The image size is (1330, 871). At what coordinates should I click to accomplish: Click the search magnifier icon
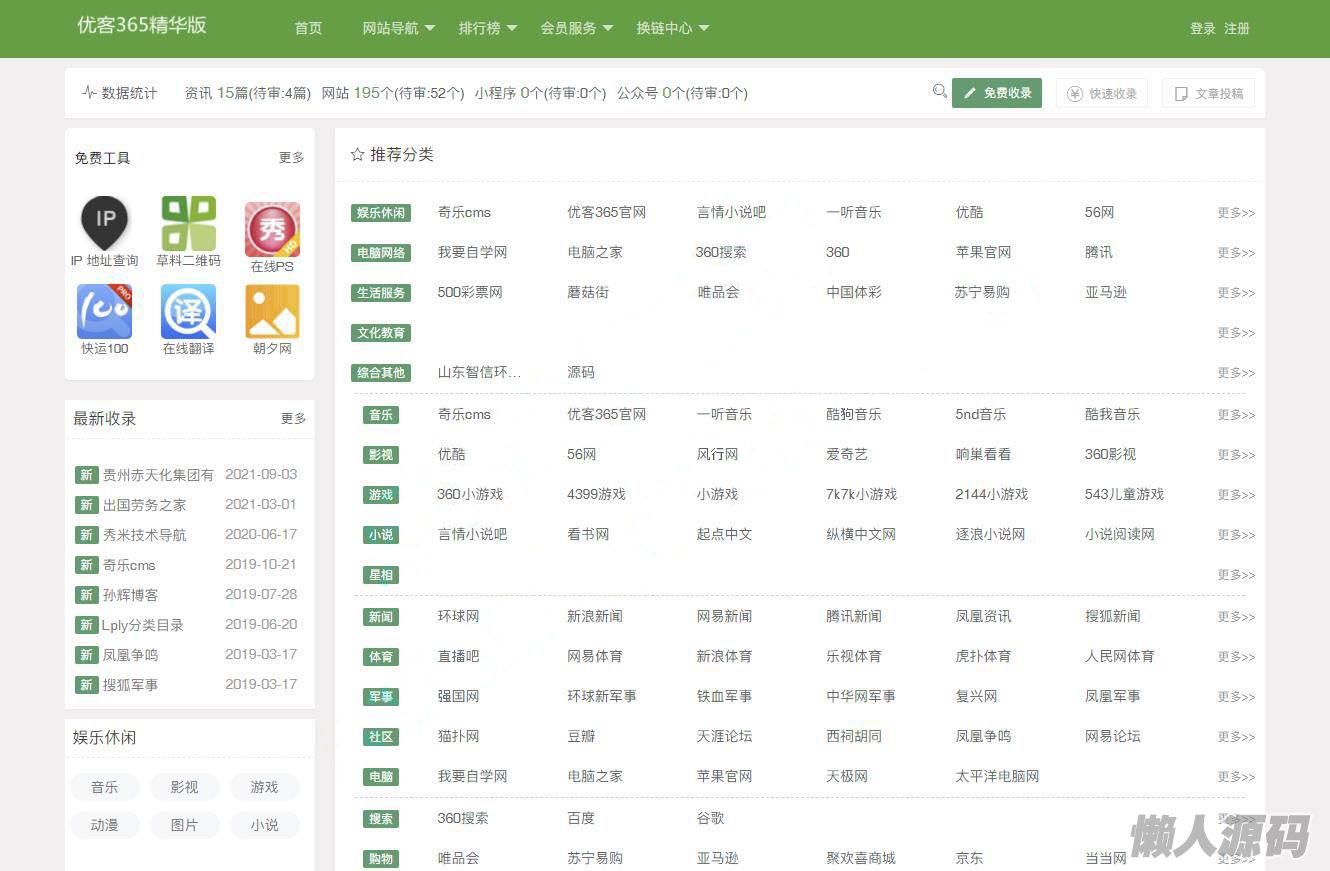[x=939, y=92]
